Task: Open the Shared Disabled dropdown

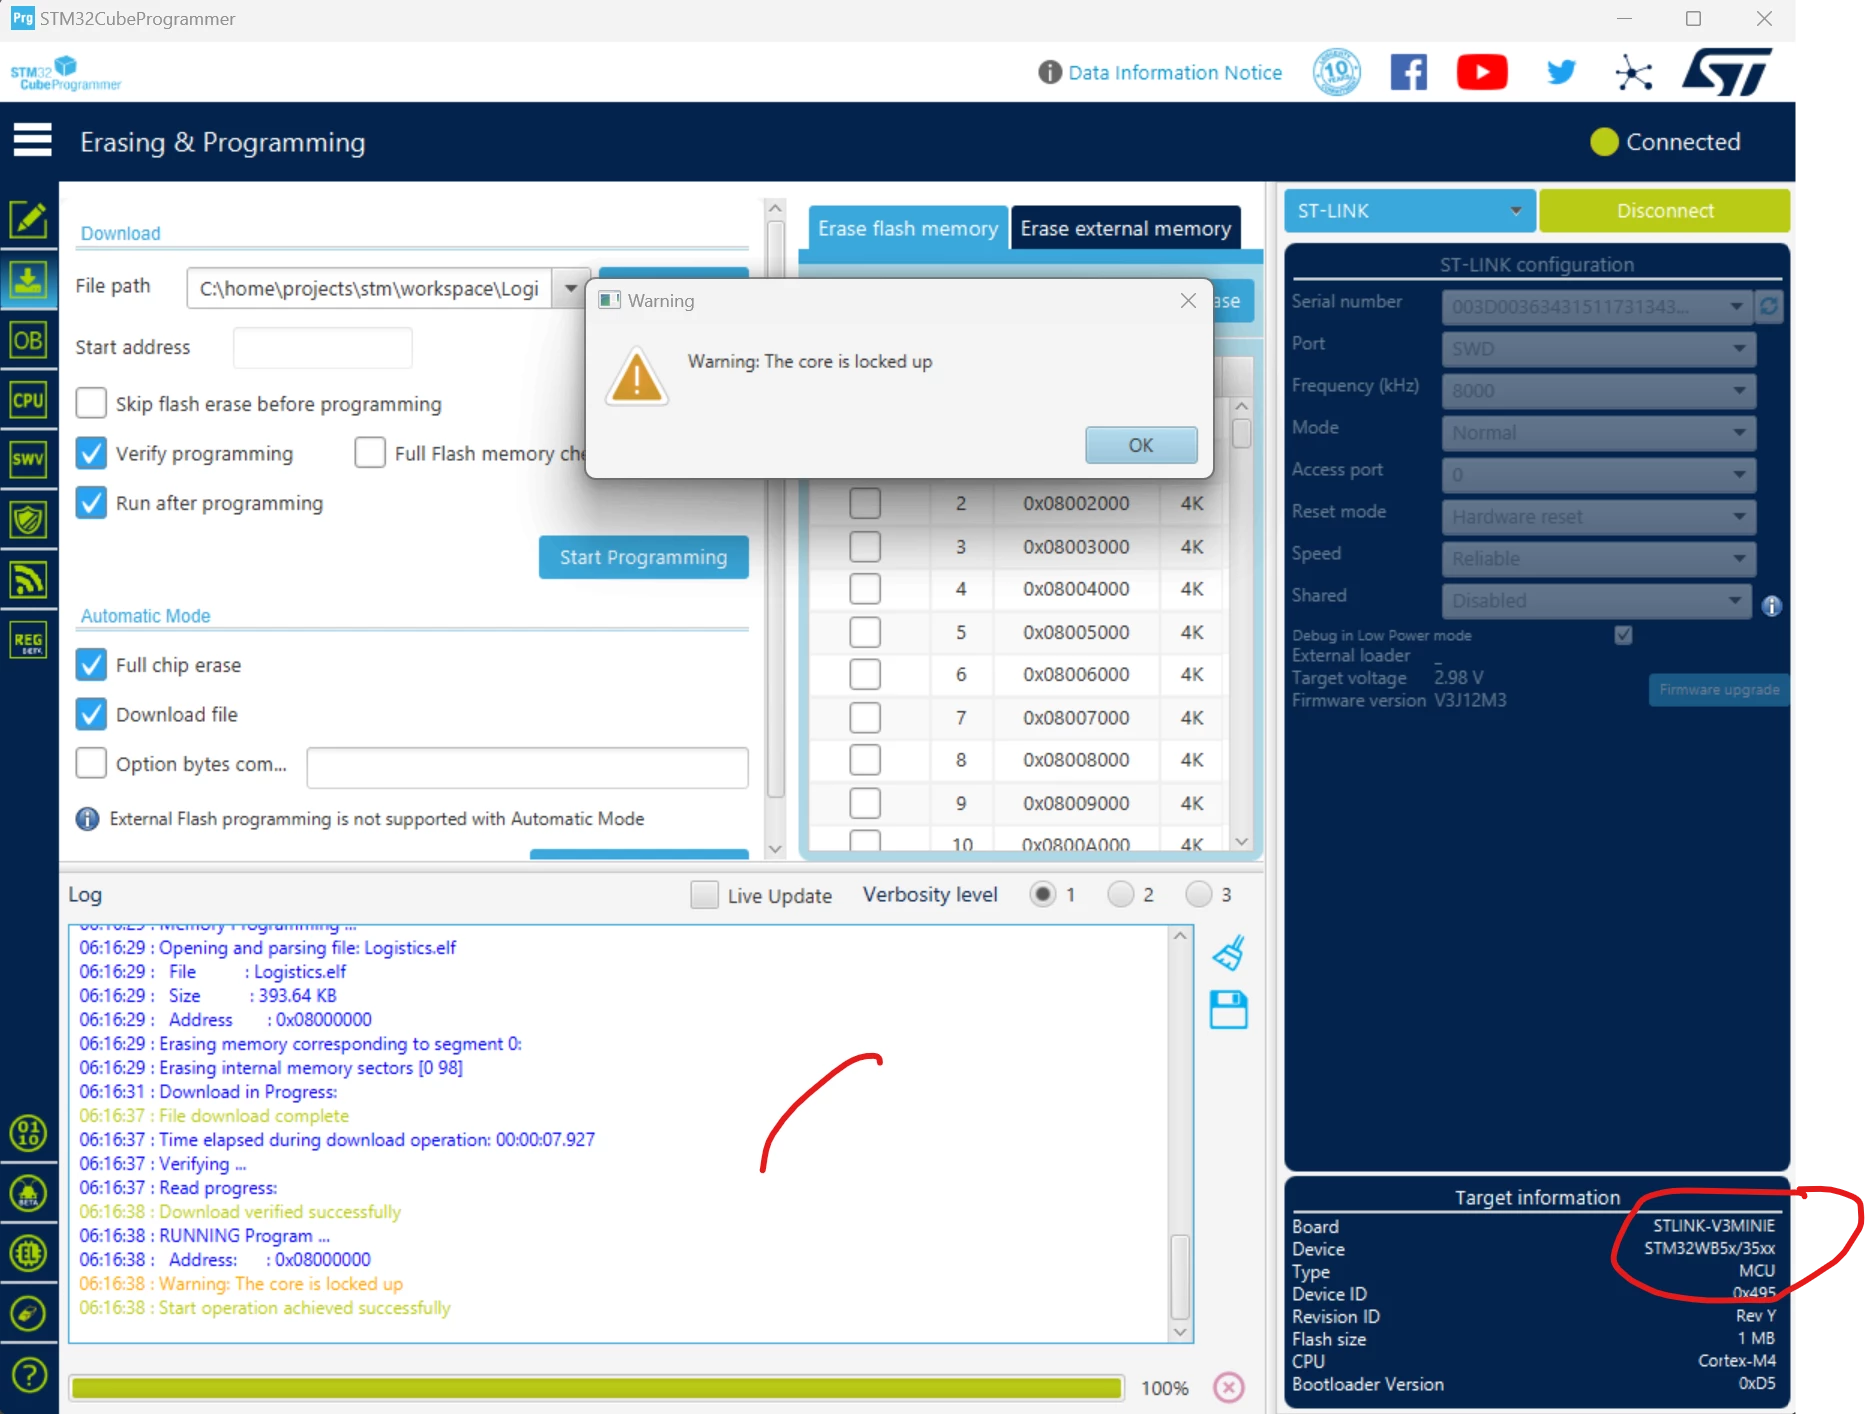Action: 1597,600
